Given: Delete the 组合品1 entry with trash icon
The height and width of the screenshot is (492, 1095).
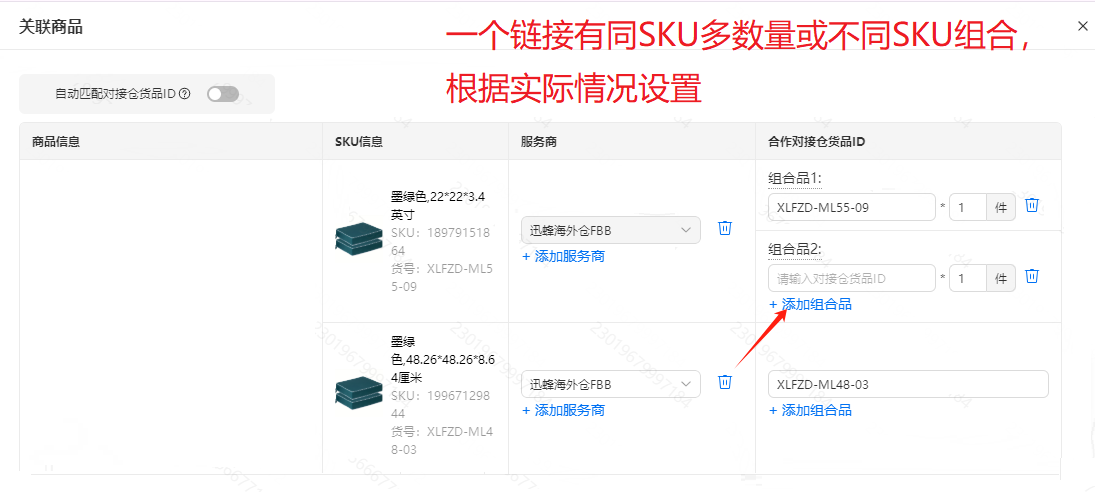Looking at the screenshot, I should (1032, 205).
